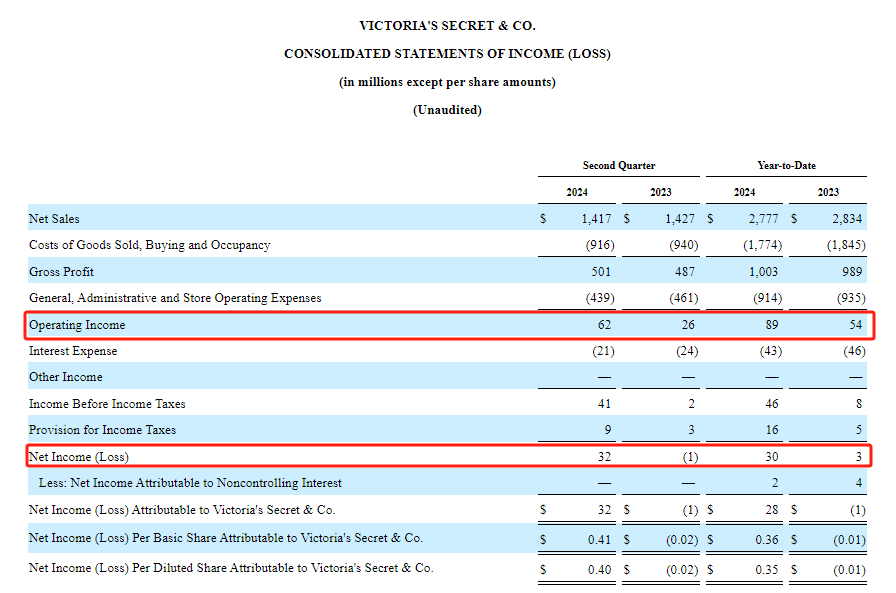Click the Operating Income value 26
The height and width of the screenshot is (593, 896).
click(x=689, y=325)
